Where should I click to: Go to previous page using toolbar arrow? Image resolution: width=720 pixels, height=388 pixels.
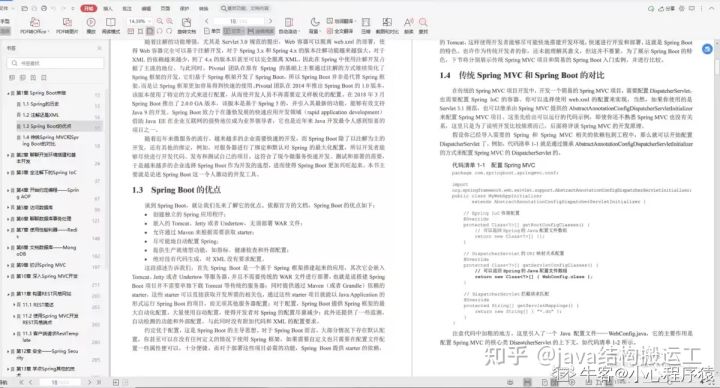tap(207, 21)
